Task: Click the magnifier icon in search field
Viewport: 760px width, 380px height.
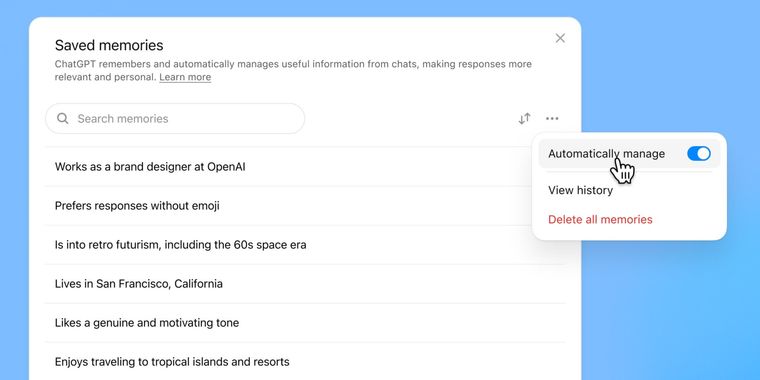Action: (63, 118)
